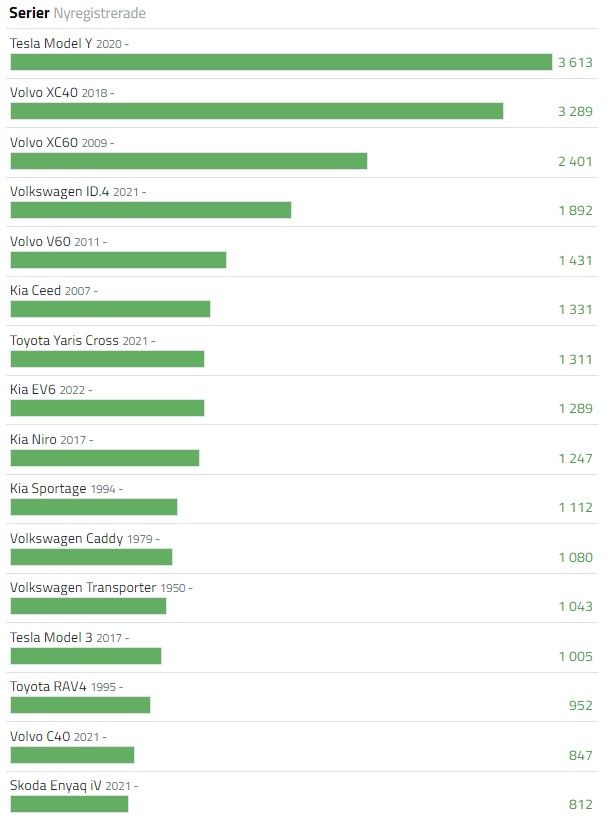This screenshot has height=818, width=608.
Task: Open the Toyota RAV4 series
Action: coord(48,687)
